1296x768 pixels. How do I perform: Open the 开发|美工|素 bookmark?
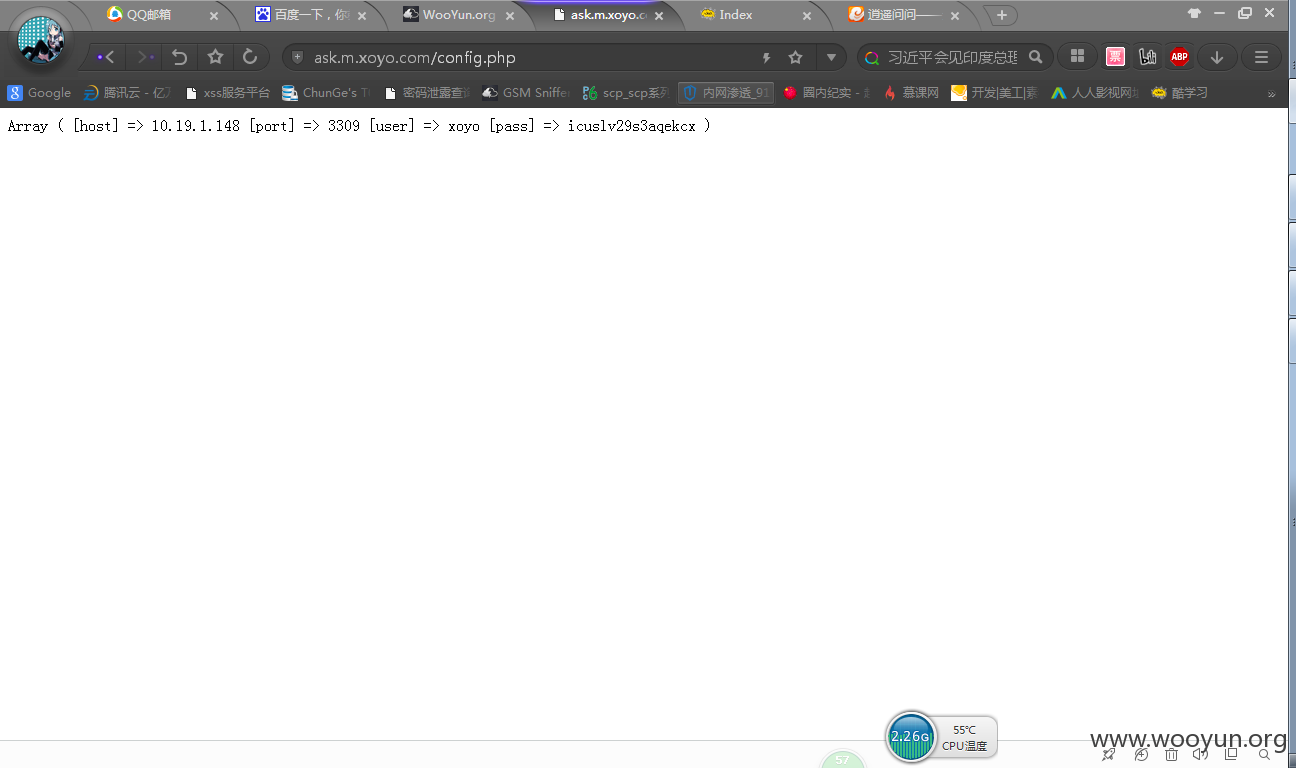(995, 93)
